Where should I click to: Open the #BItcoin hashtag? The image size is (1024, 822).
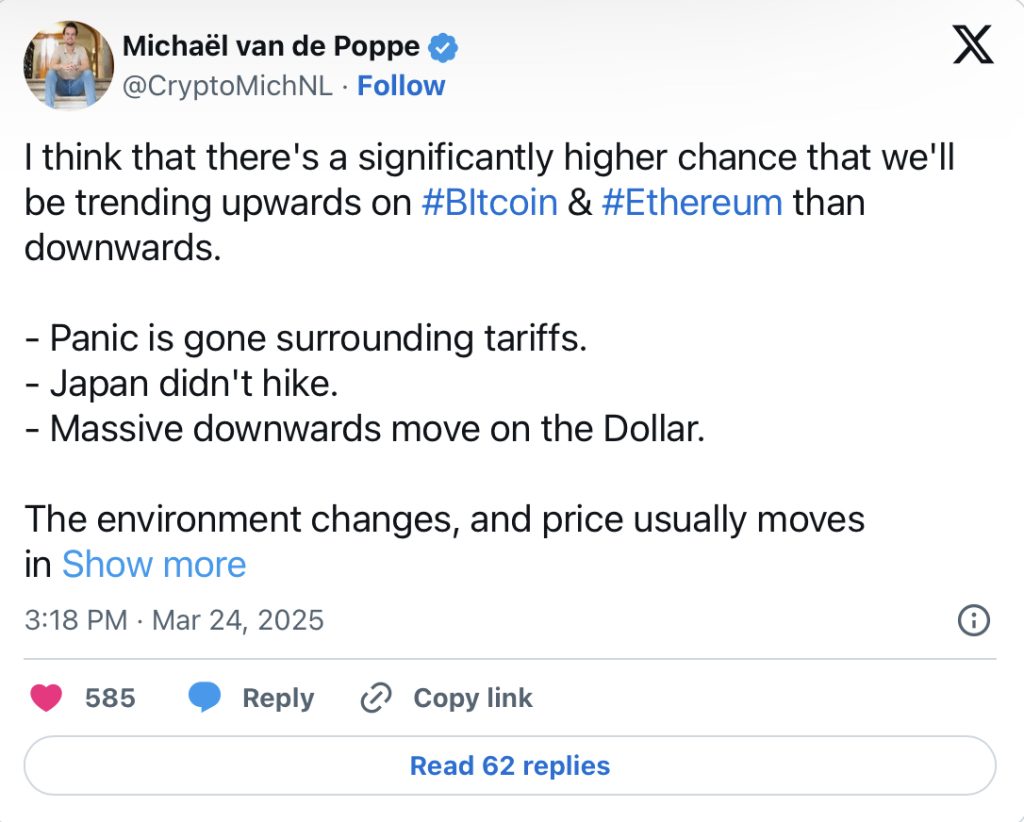490,202
